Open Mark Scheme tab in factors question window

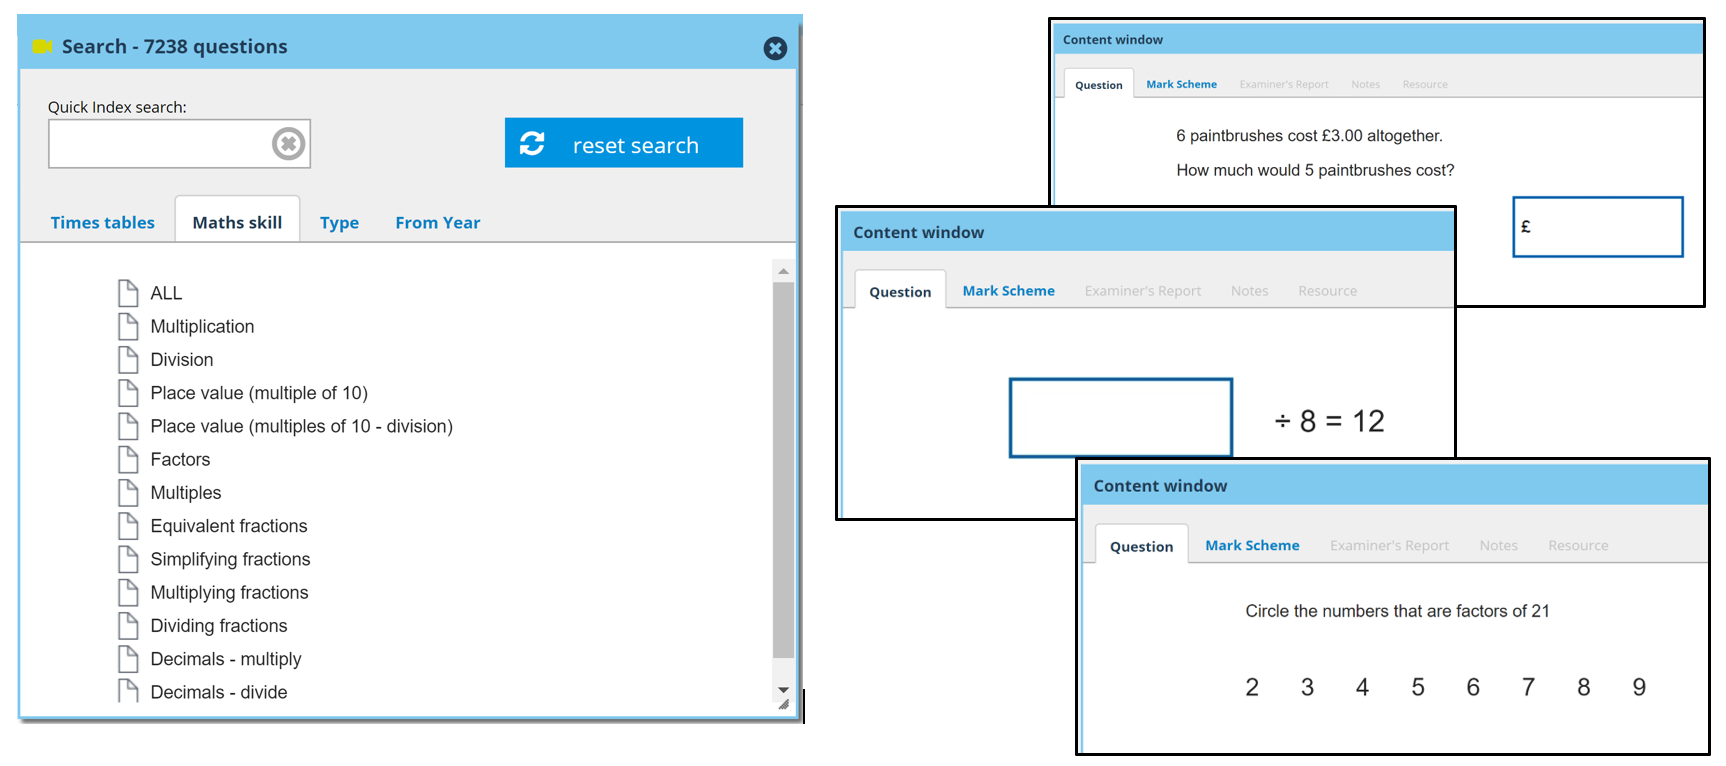coord(1252,545)
